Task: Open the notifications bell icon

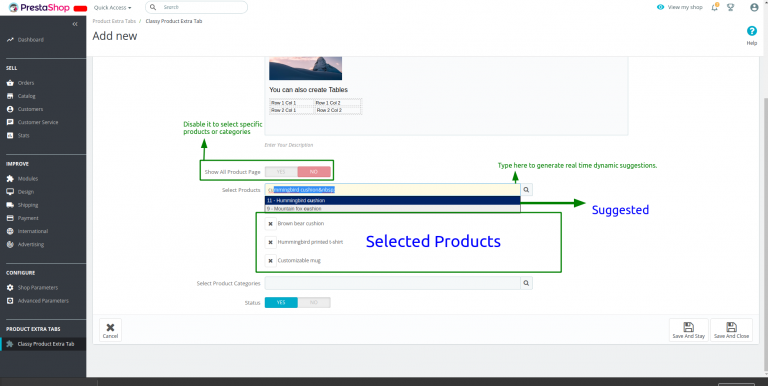Action: tap(715, 7)
